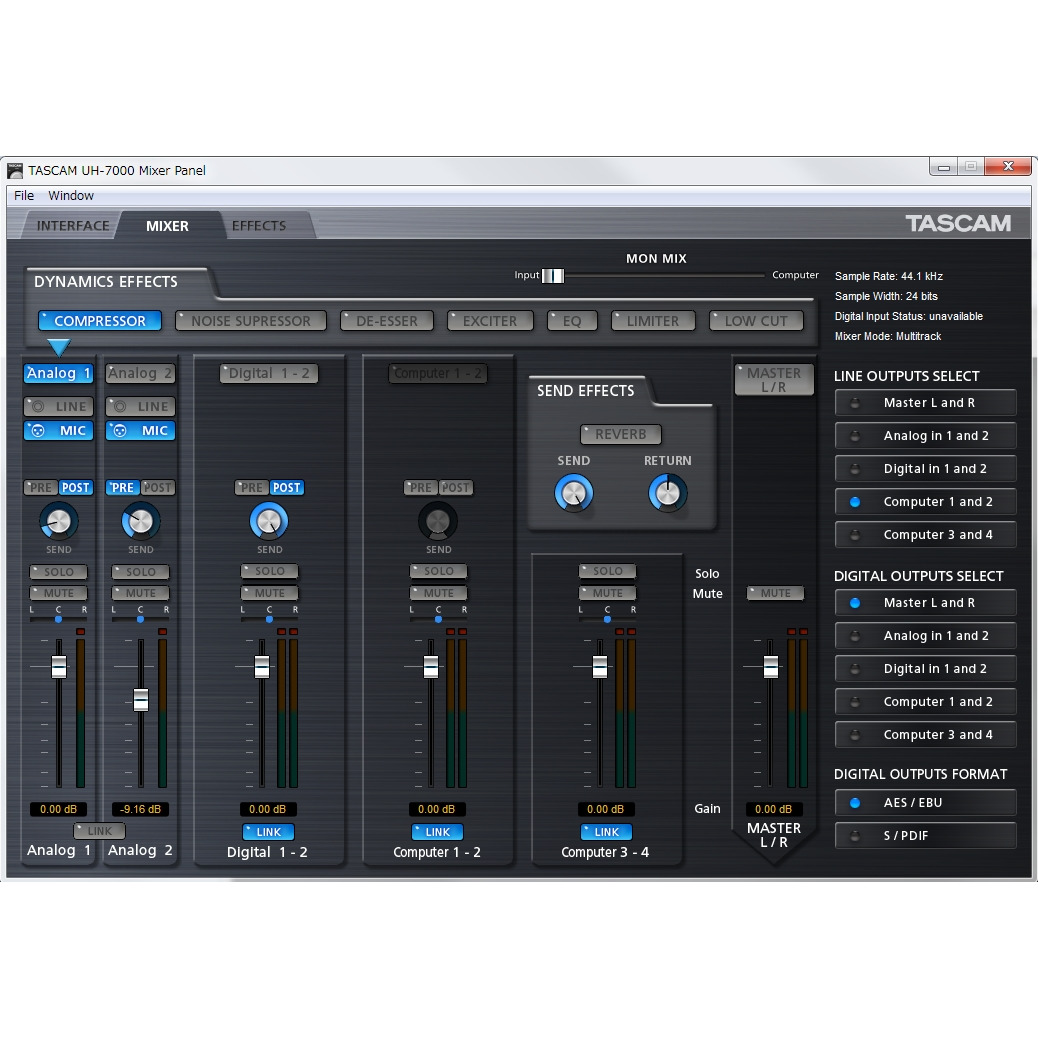Click the Analog 1 gain value 0.00 dB
Image resolution: width=1038 pixels, height=1038 pixels.
point(58,810)
